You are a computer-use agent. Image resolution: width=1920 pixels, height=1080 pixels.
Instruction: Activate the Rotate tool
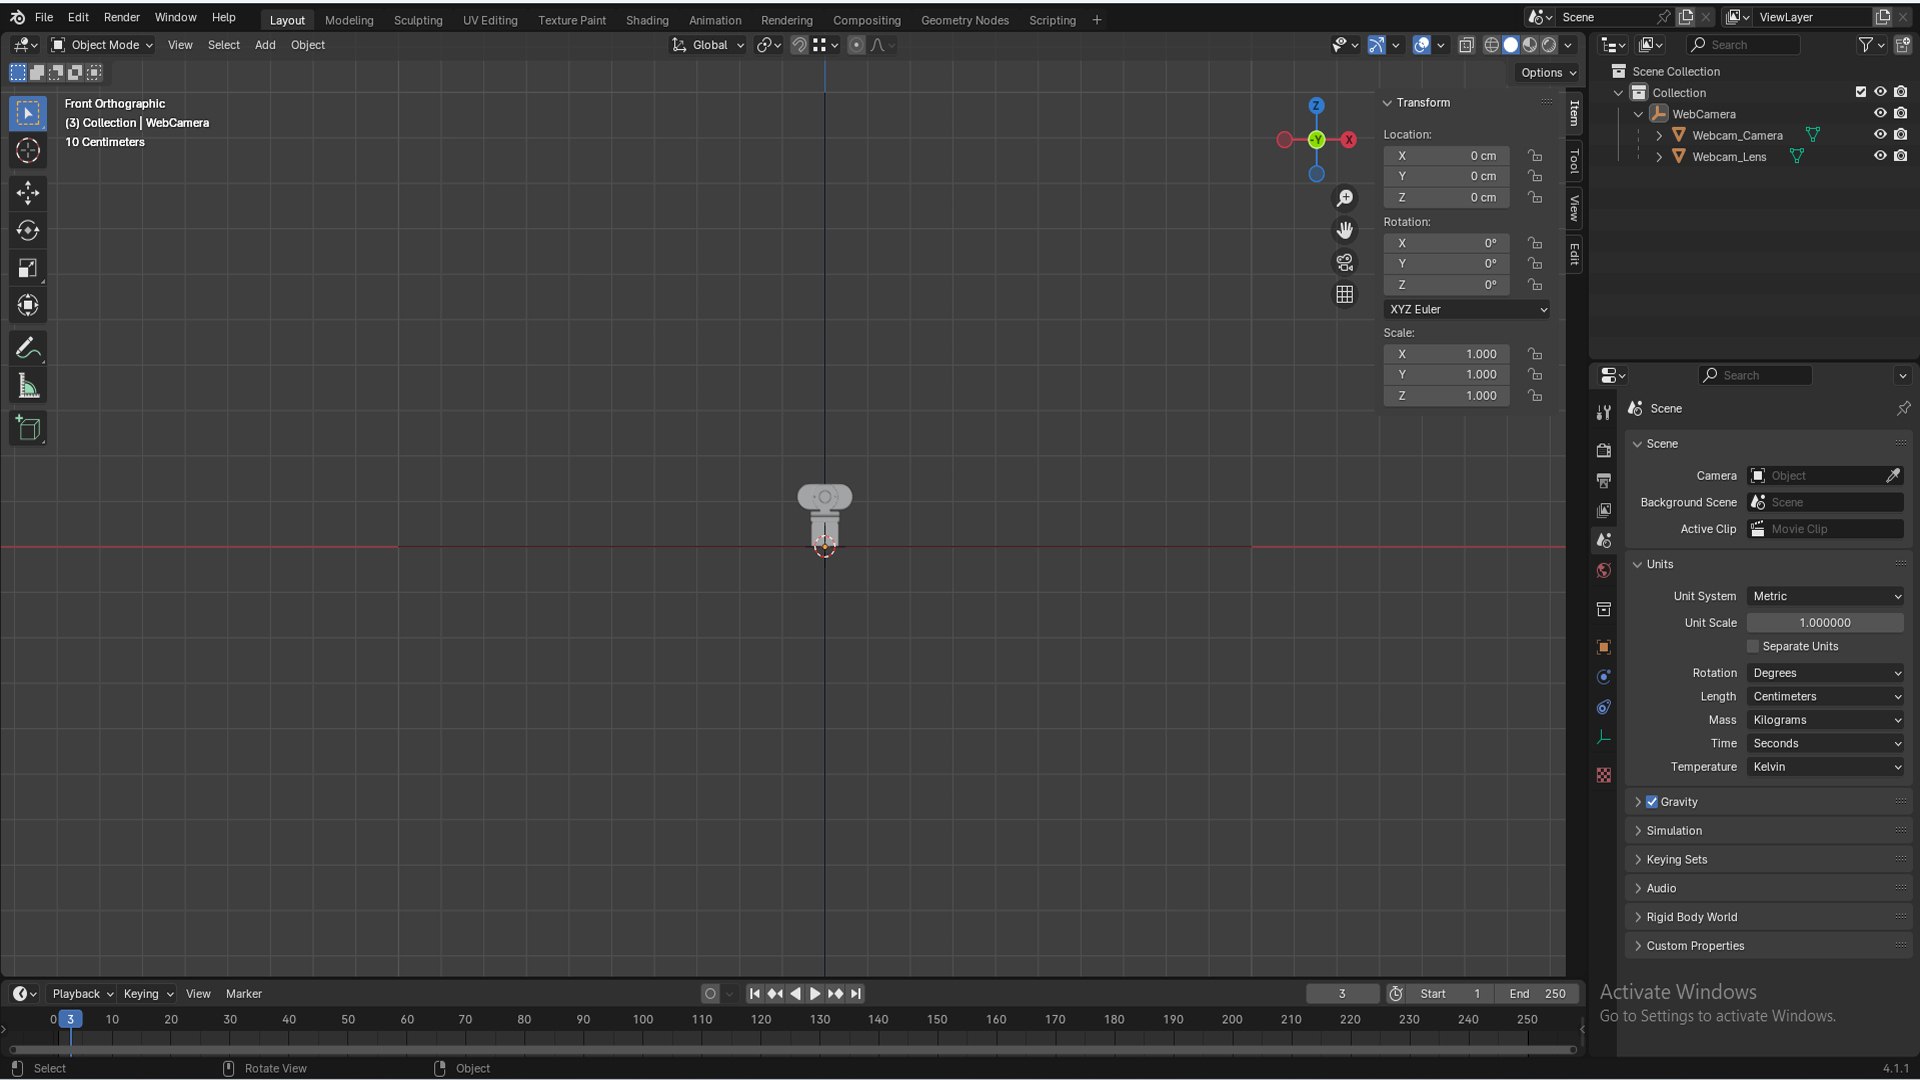(x=28, y=230)
